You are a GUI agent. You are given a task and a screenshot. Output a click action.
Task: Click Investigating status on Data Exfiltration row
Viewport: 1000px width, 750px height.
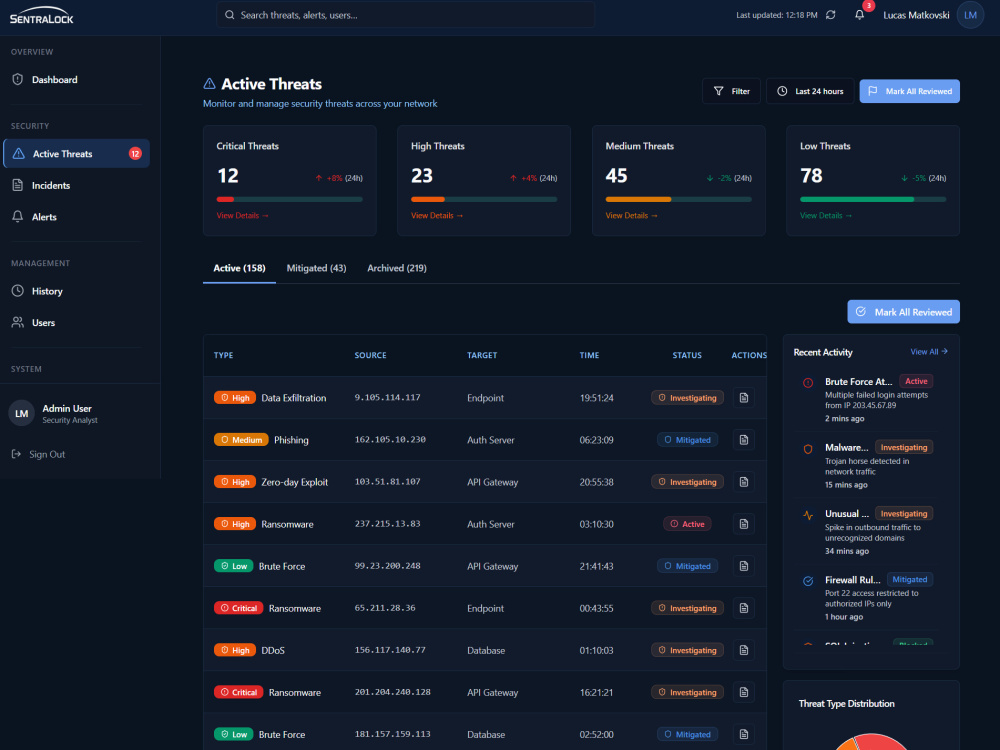(x=687, y=397)
